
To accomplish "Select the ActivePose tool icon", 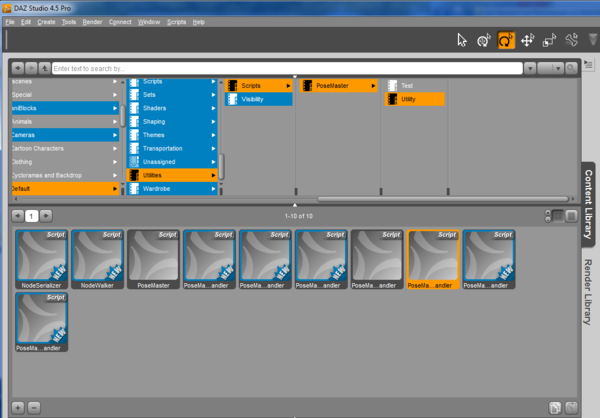I will pyautogui.click(x=571, y=40).
